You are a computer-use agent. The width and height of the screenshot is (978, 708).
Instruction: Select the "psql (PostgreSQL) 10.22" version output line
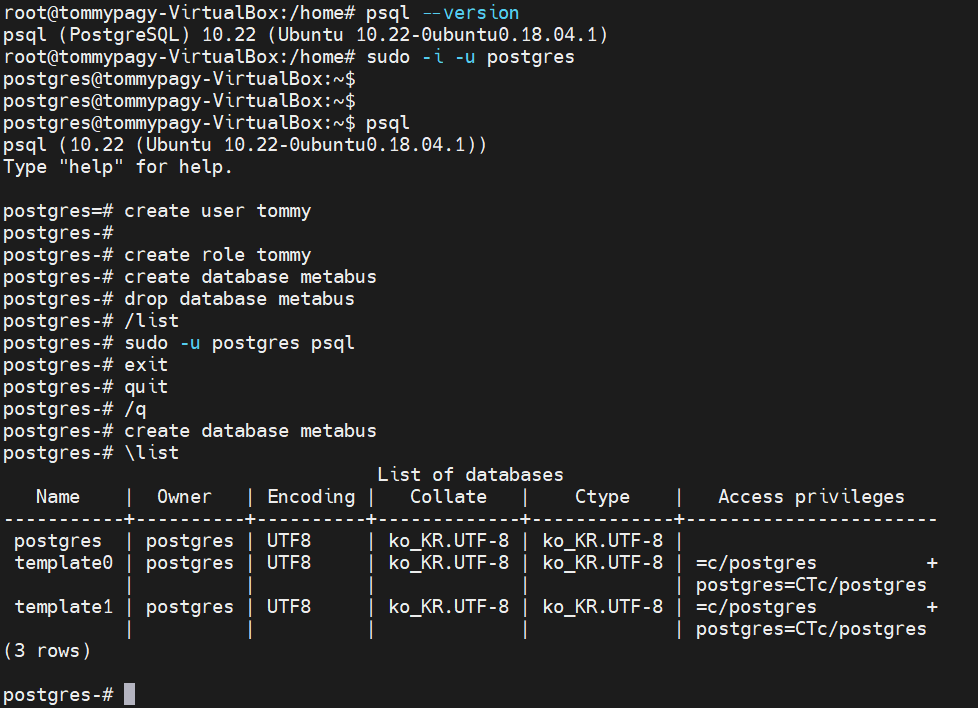click(305, 35)
